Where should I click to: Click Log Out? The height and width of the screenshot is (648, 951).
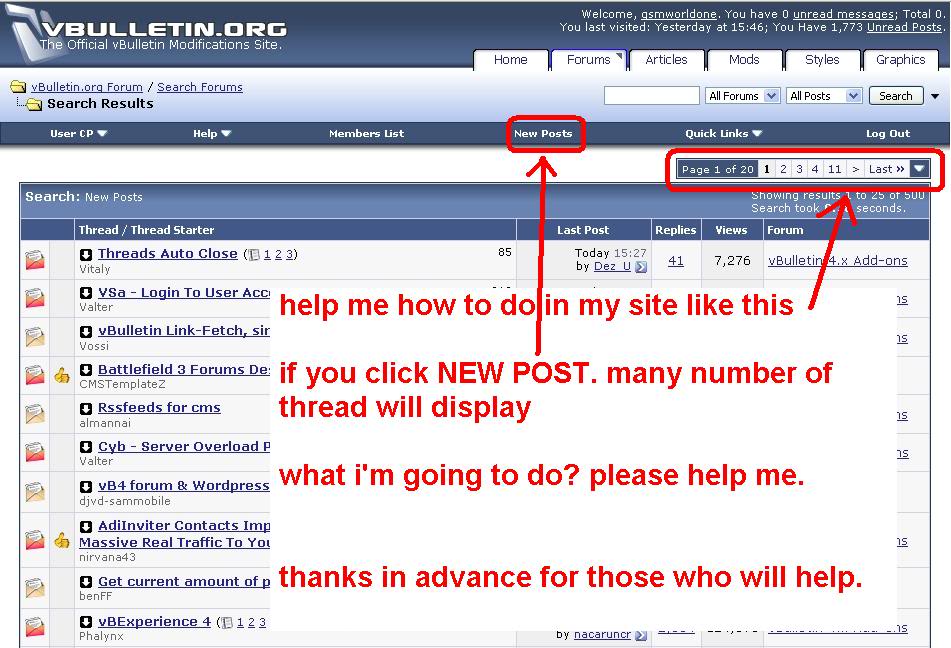tap(888, 133)
